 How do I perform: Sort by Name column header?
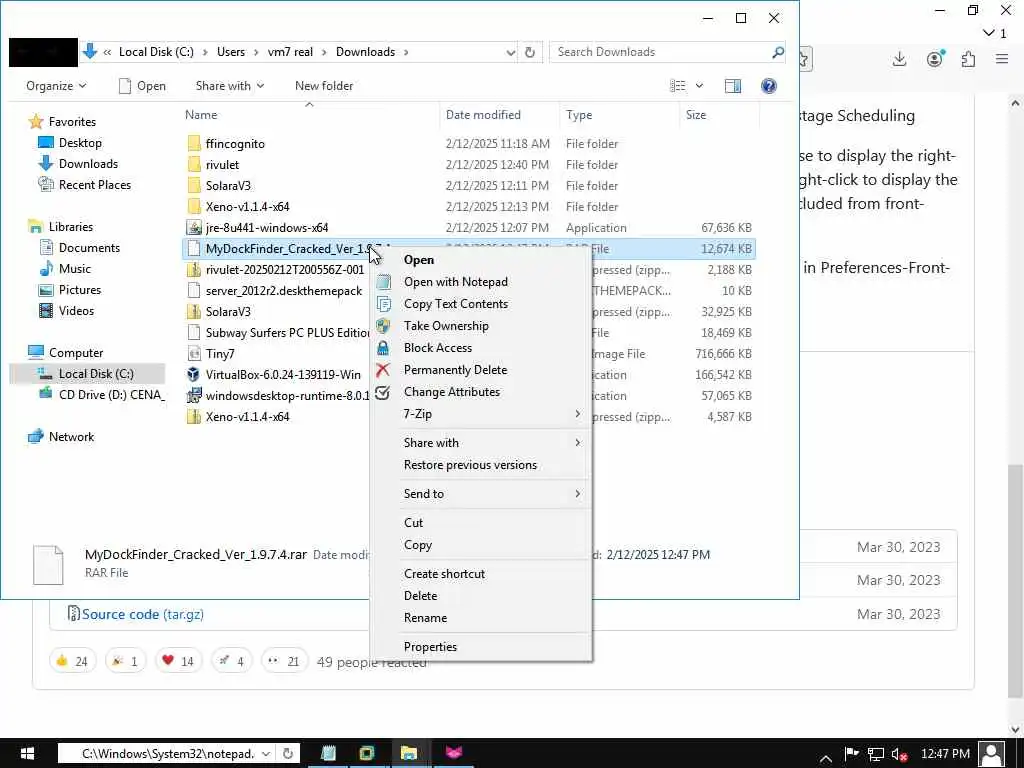tap(201, 115)
